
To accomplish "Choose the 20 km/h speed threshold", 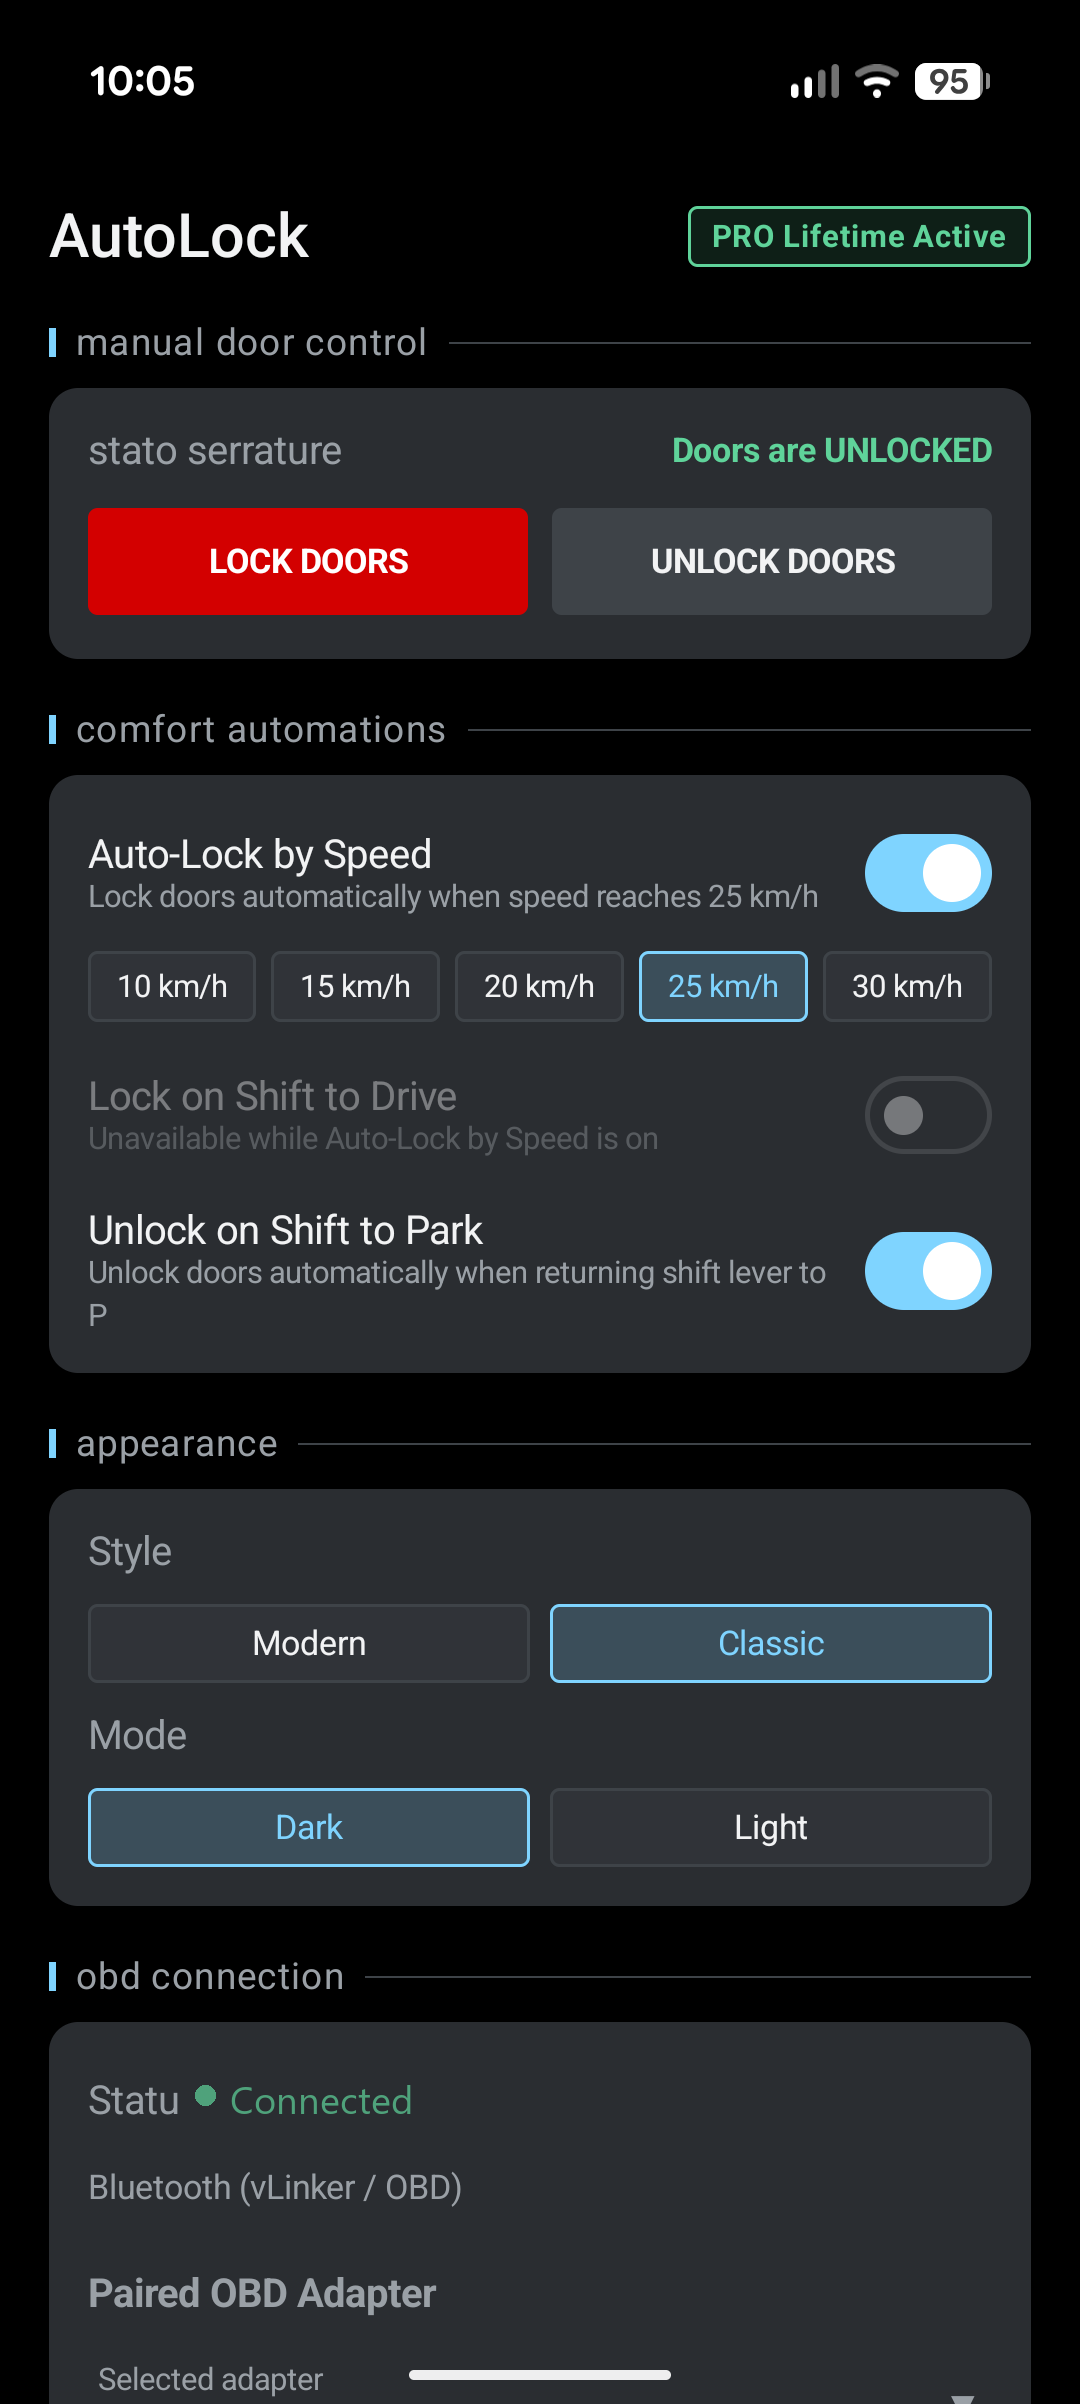I will [x=539, y=986].
